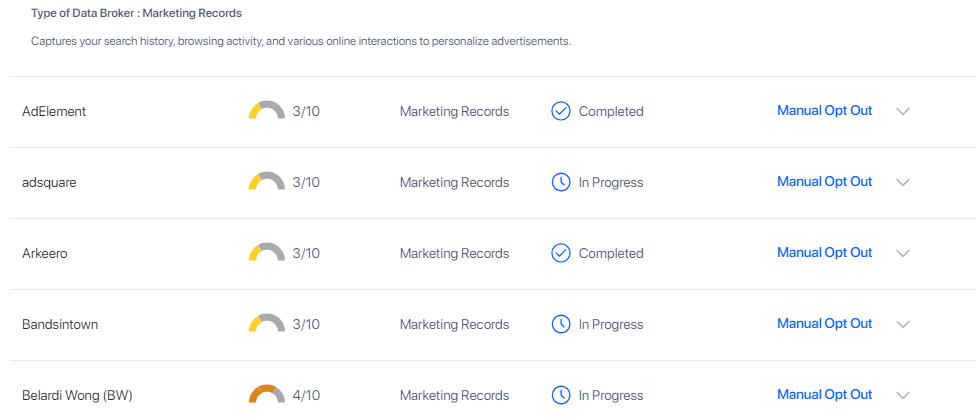Viewport: 976px width, 419px height.
Task: Expand the Belardi Wong (BW) row chevron
Action: point(903,395)
